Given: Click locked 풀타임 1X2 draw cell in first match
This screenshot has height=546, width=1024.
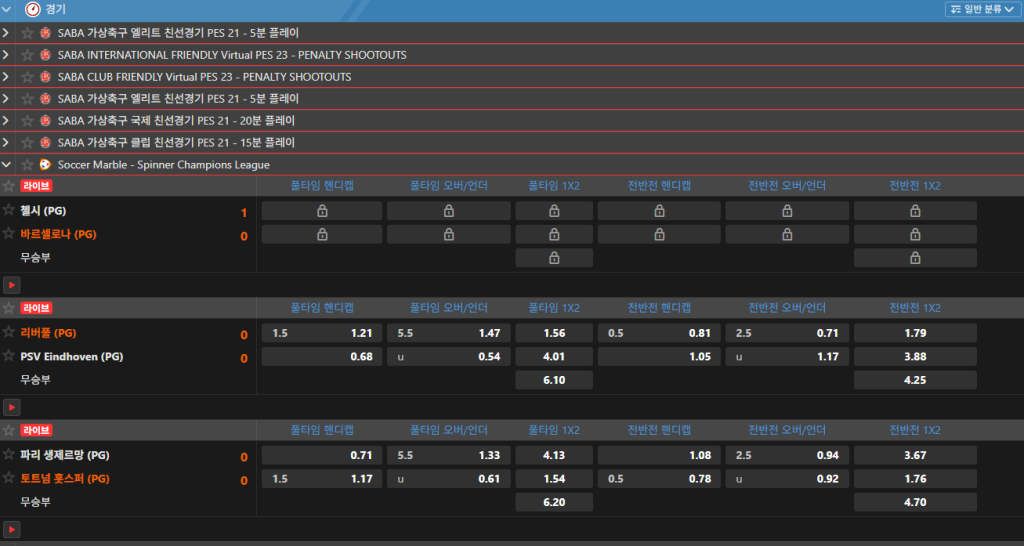Looking at the screenshot, I should 554,258.
